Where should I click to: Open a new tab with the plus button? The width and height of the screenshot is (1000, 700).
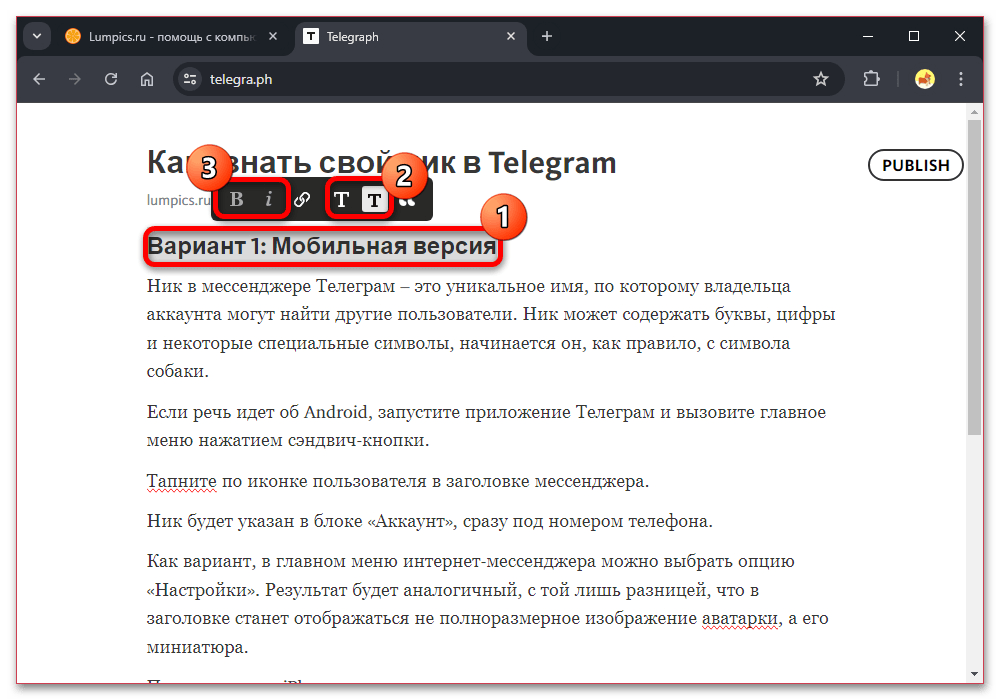click(547, 36)
